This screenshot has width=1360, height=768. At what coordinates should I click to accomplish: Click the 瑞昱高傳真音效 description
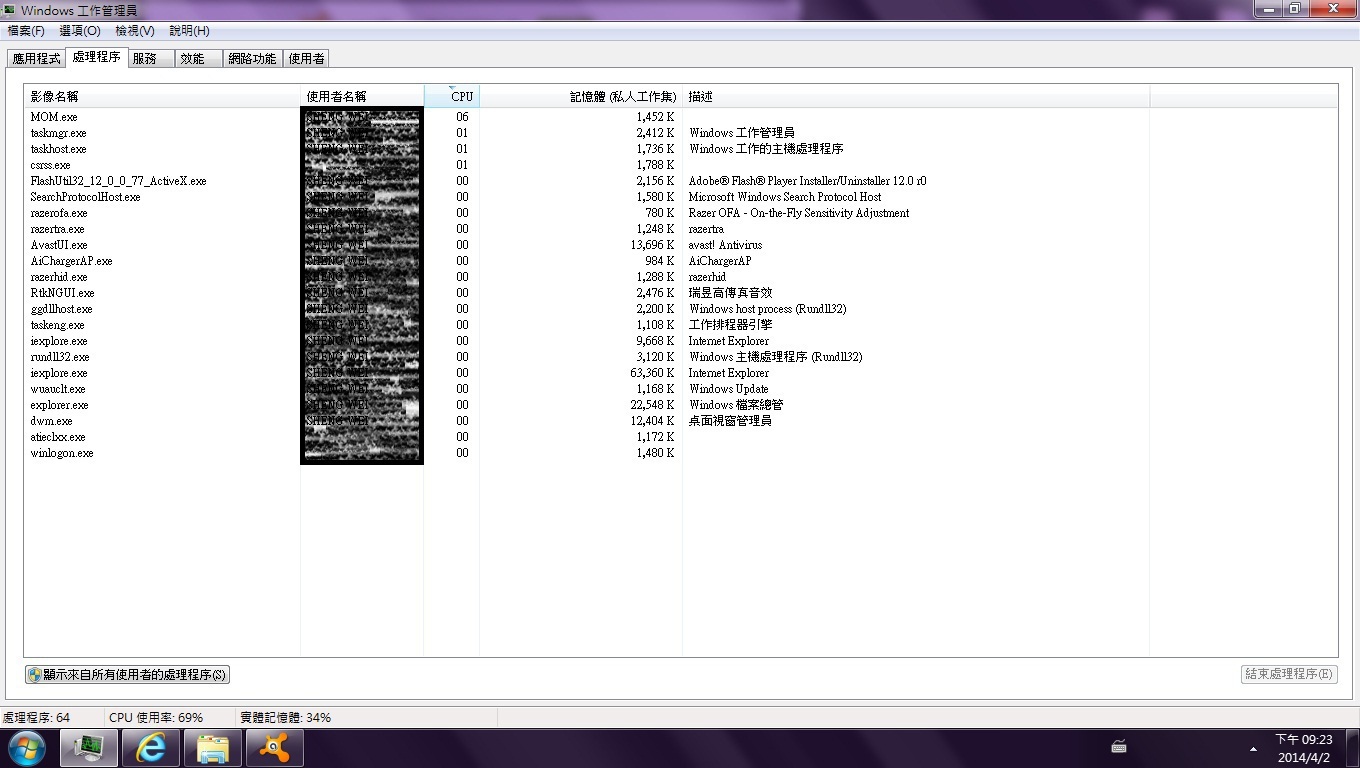click(730, 293)
